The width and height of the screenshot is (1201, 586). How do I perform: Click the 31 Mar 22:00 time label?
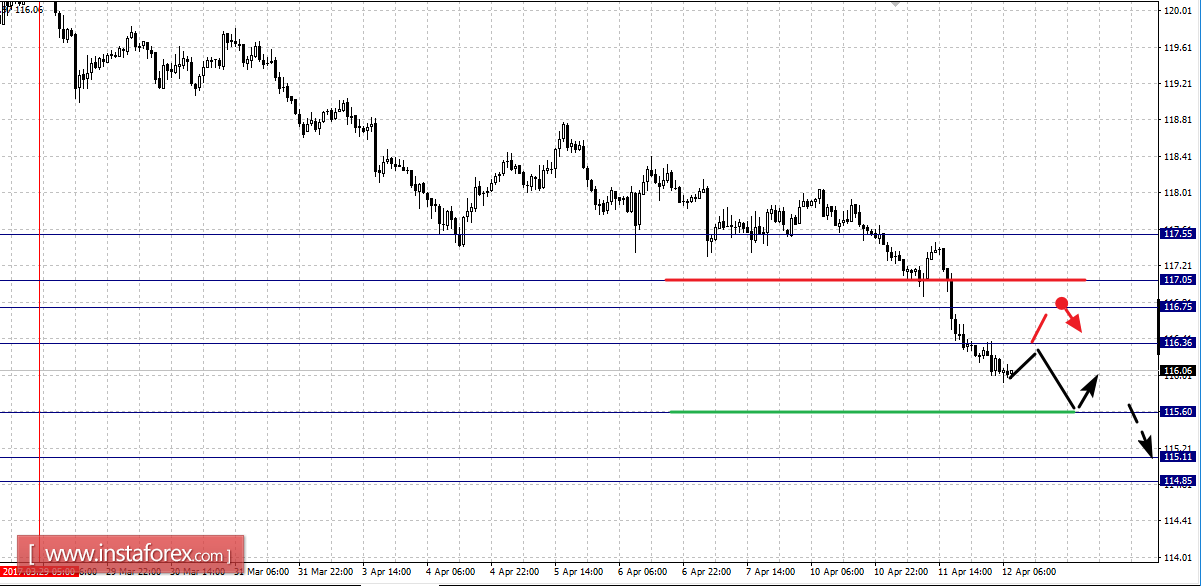tap(327, 572)
